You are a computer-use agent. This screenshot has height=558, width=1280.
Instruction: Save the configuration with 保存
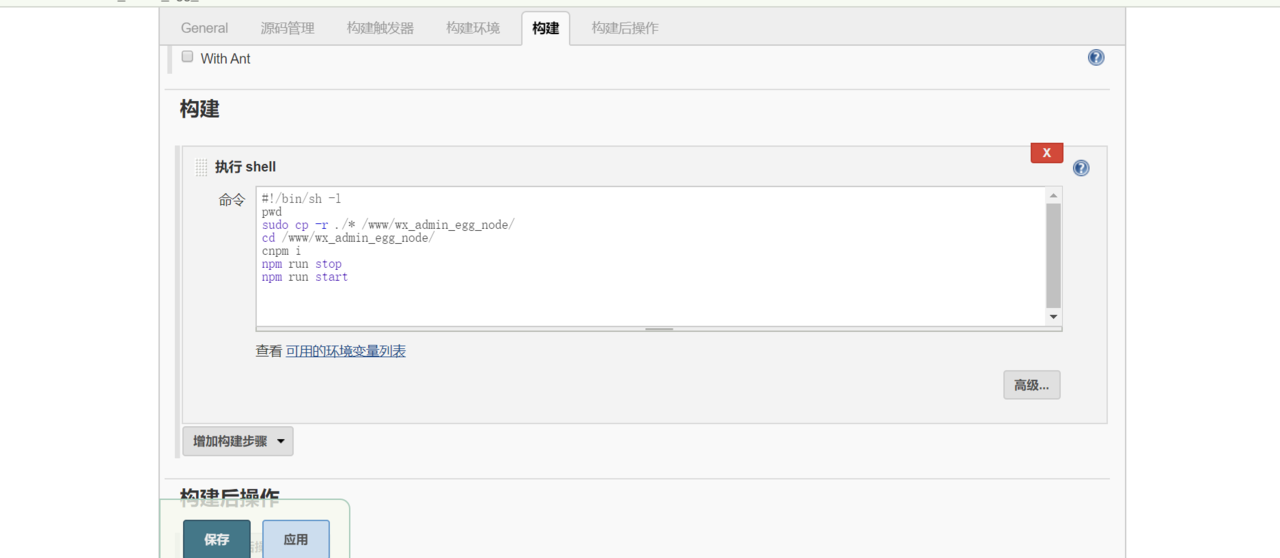click(x=217, y=539)
